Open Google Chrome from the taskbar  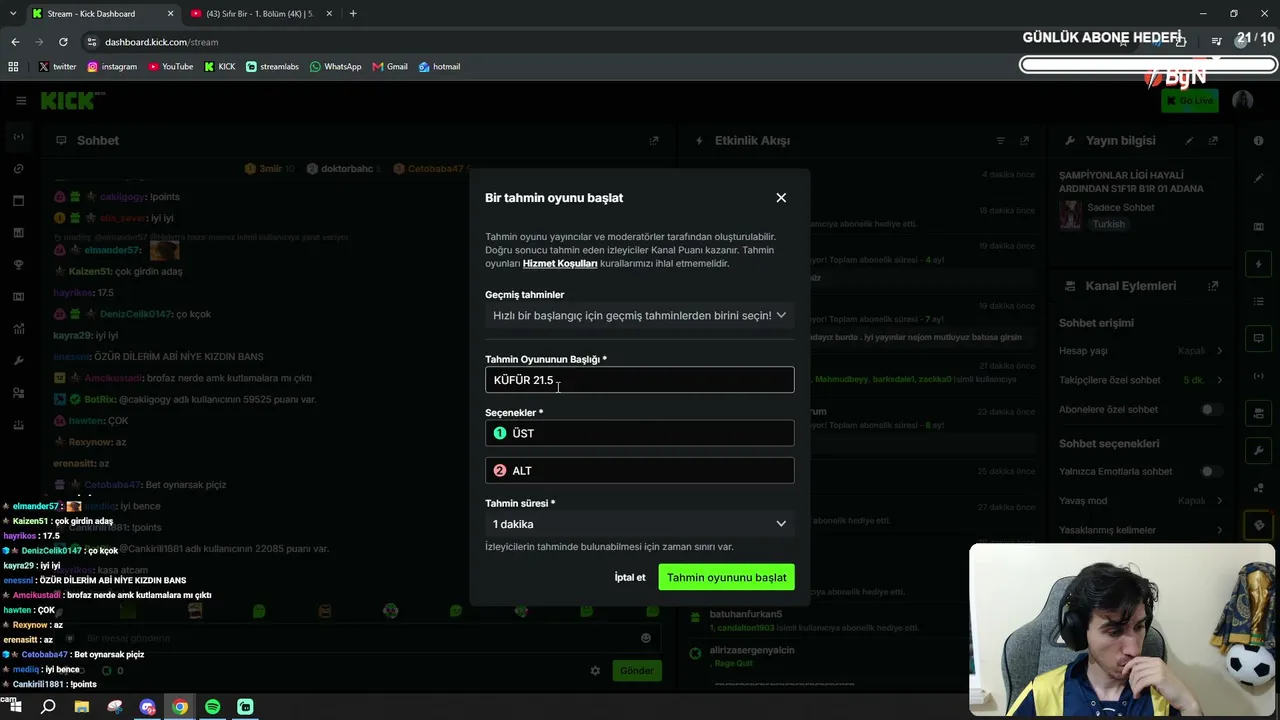[x=180, y=707]
